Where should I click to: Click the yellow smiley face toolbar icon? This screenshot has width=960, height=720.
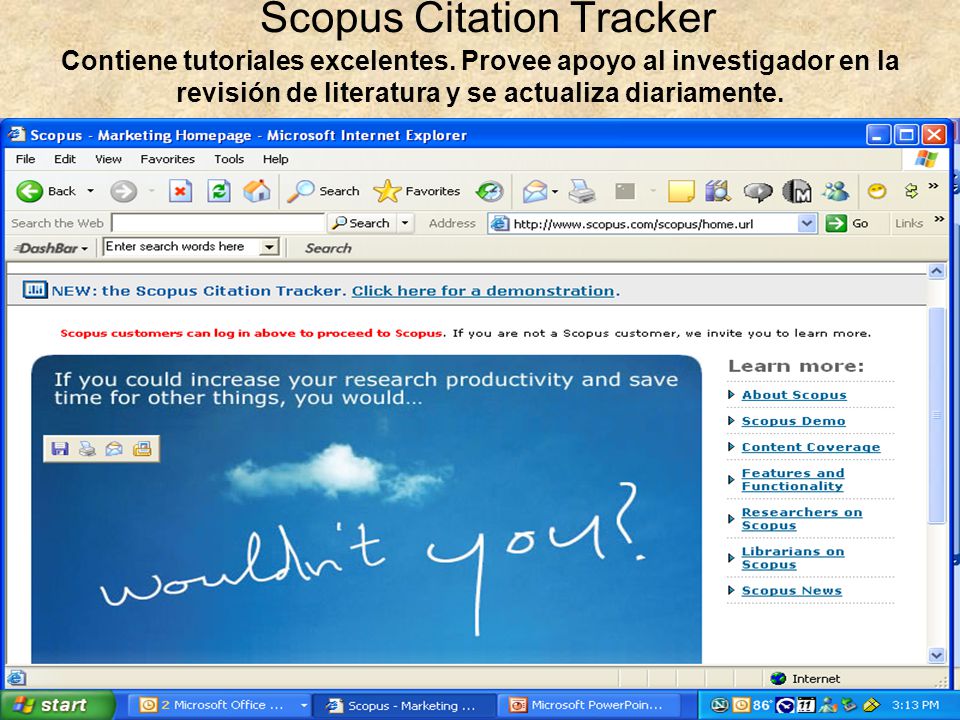[877, 192]
